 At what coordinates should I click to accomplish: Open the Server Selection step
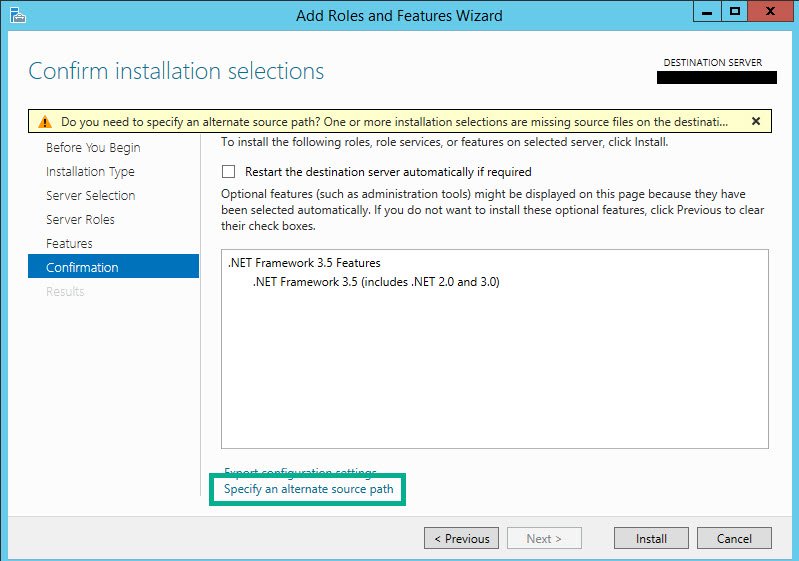pos(91,196)
